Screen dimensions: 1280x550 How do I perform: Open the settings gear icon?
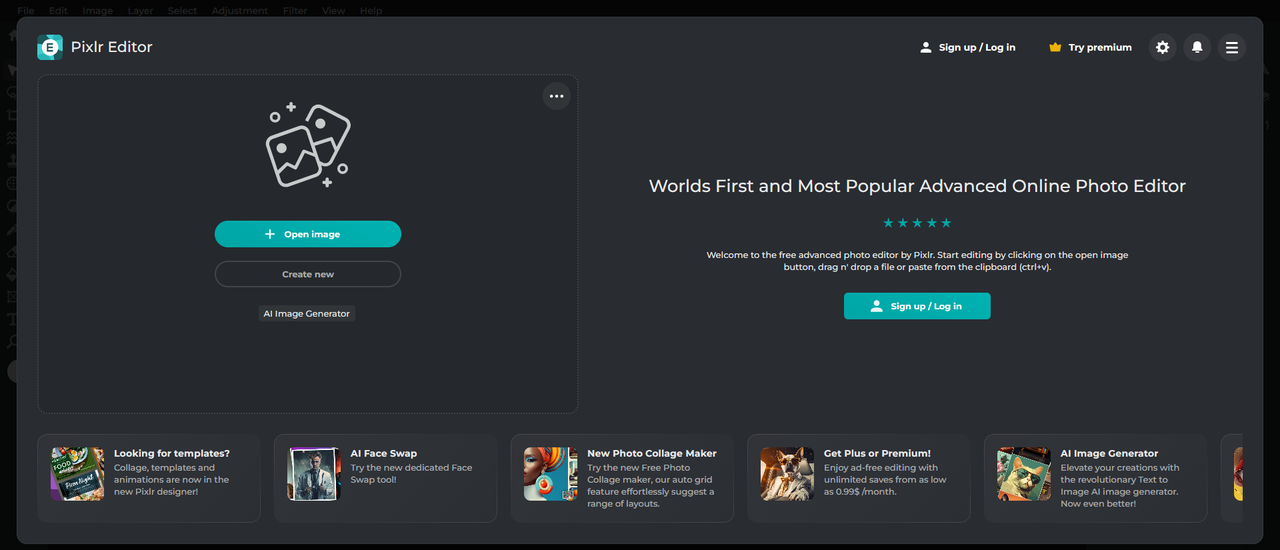coord(1162,47)
